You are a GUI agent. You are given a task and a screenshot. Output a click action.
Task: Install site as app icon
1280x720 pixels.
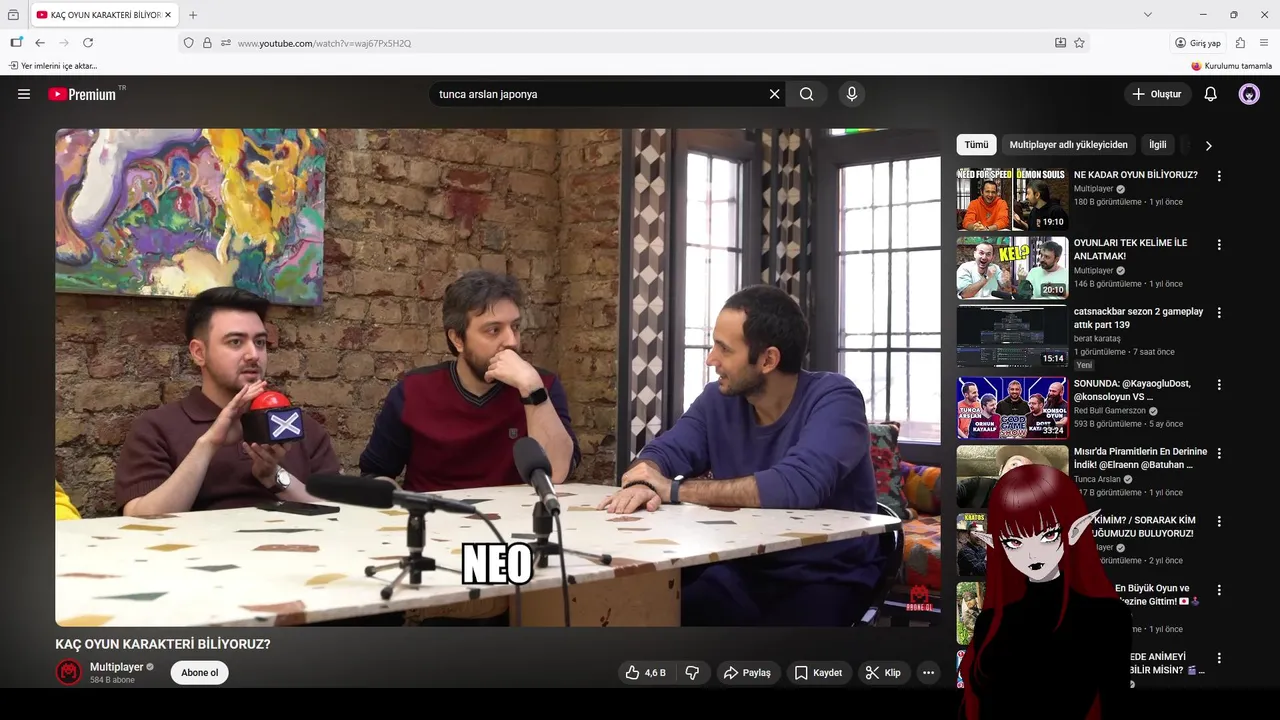1060,43
